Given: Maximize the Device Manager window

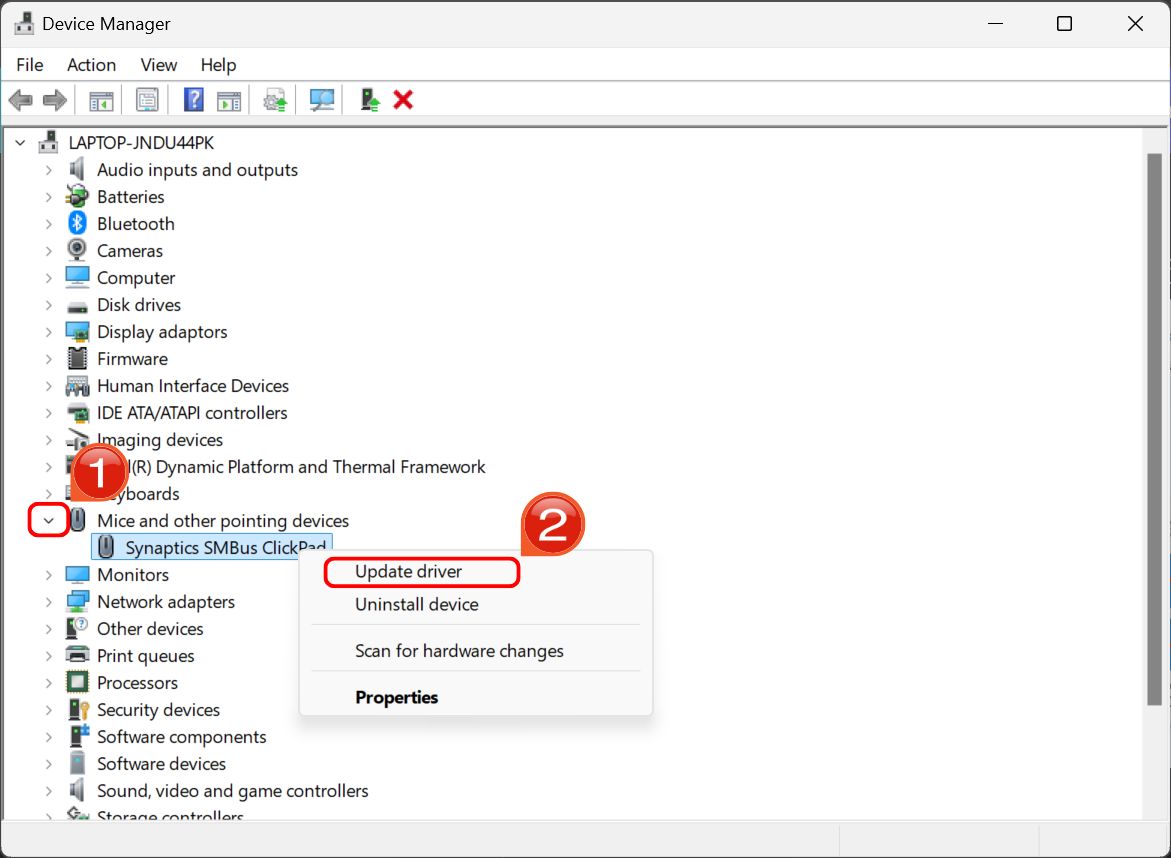Looking at the screenshot, I should tap(1064, 24).
